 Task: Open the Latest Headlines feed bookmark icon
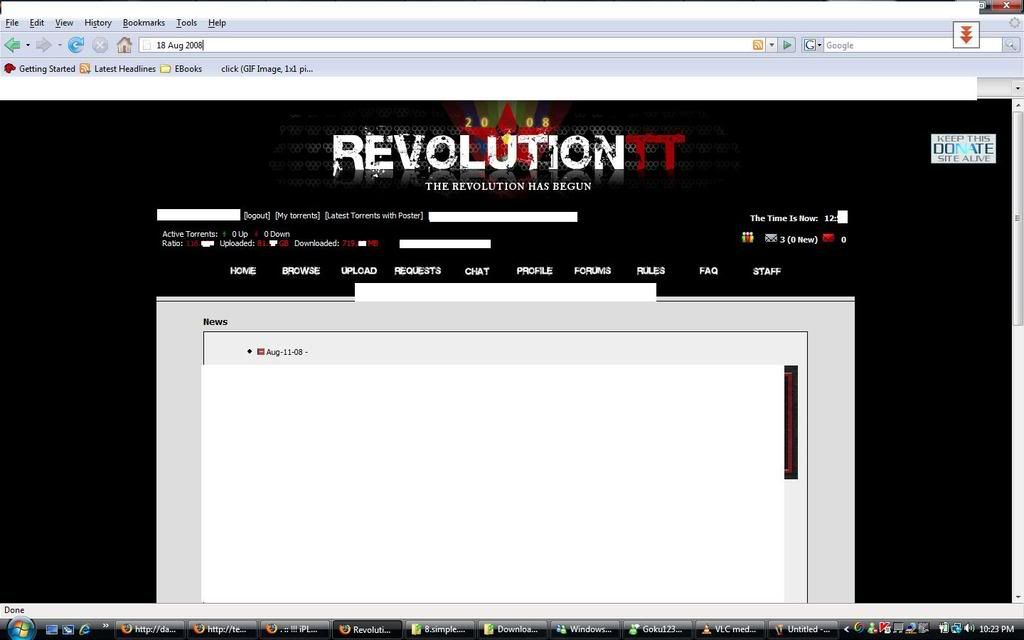tap(85, 69)
